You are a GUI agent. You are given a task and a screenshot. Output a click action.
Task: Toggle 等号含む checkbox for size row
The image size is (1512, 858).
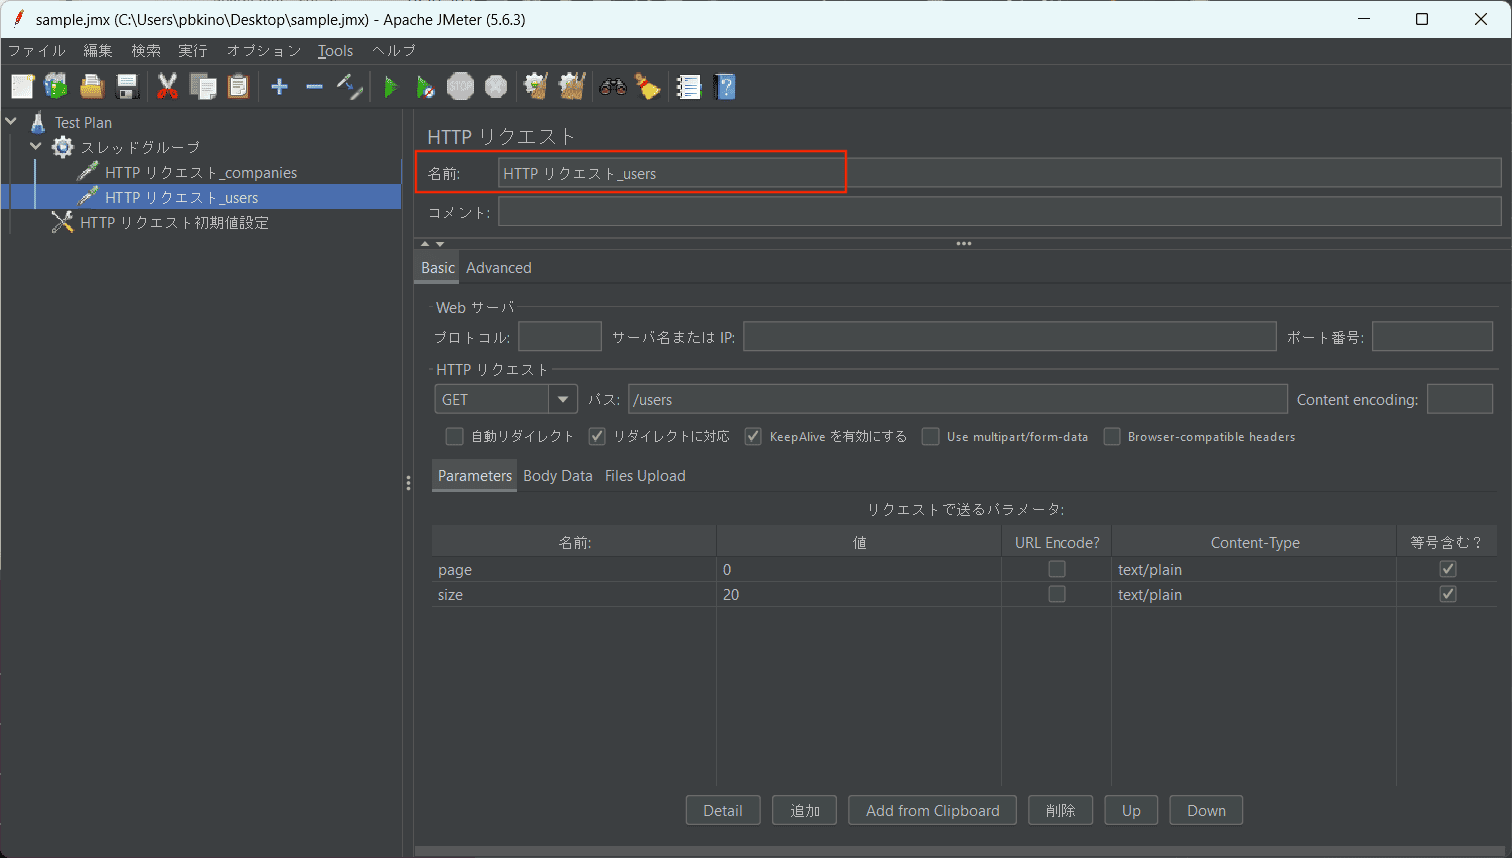[x=1448, y=594]
